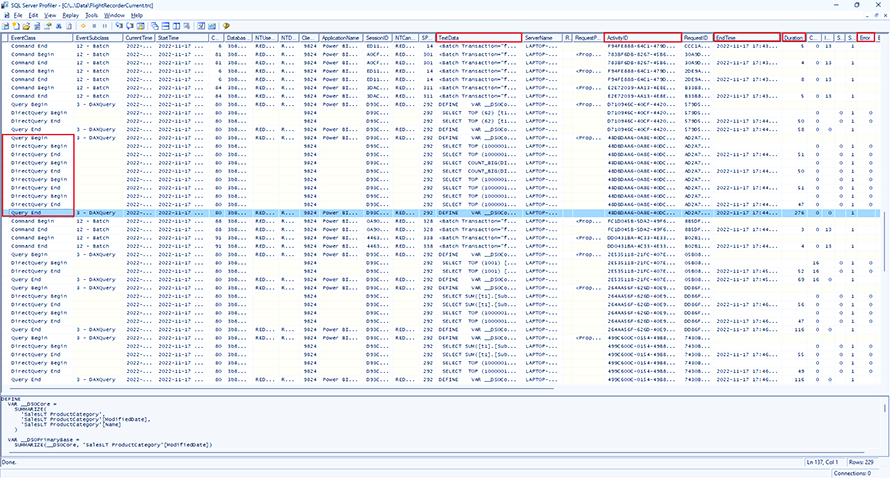This screenshot has height=478, width=890.
Task: Restore the inner trace document window
Action: click(876, 15)
